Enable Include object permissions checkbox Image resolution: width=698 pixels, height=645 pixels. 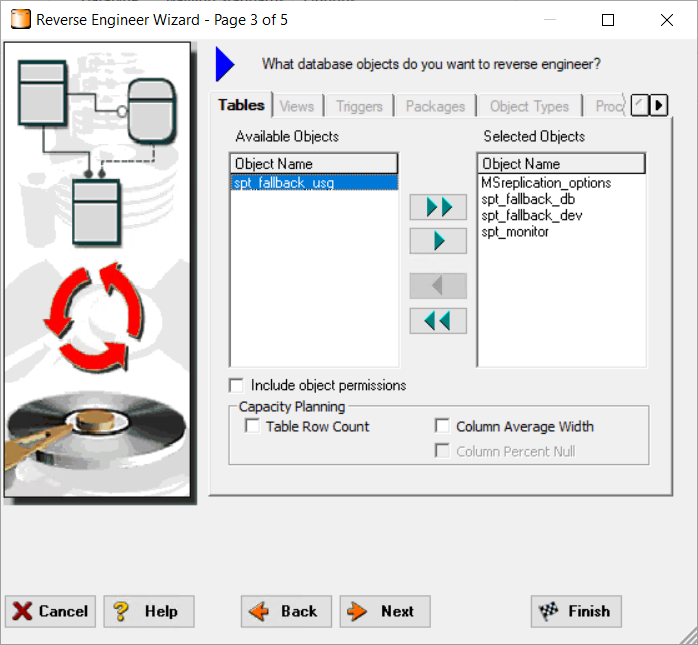pos(236,385)
